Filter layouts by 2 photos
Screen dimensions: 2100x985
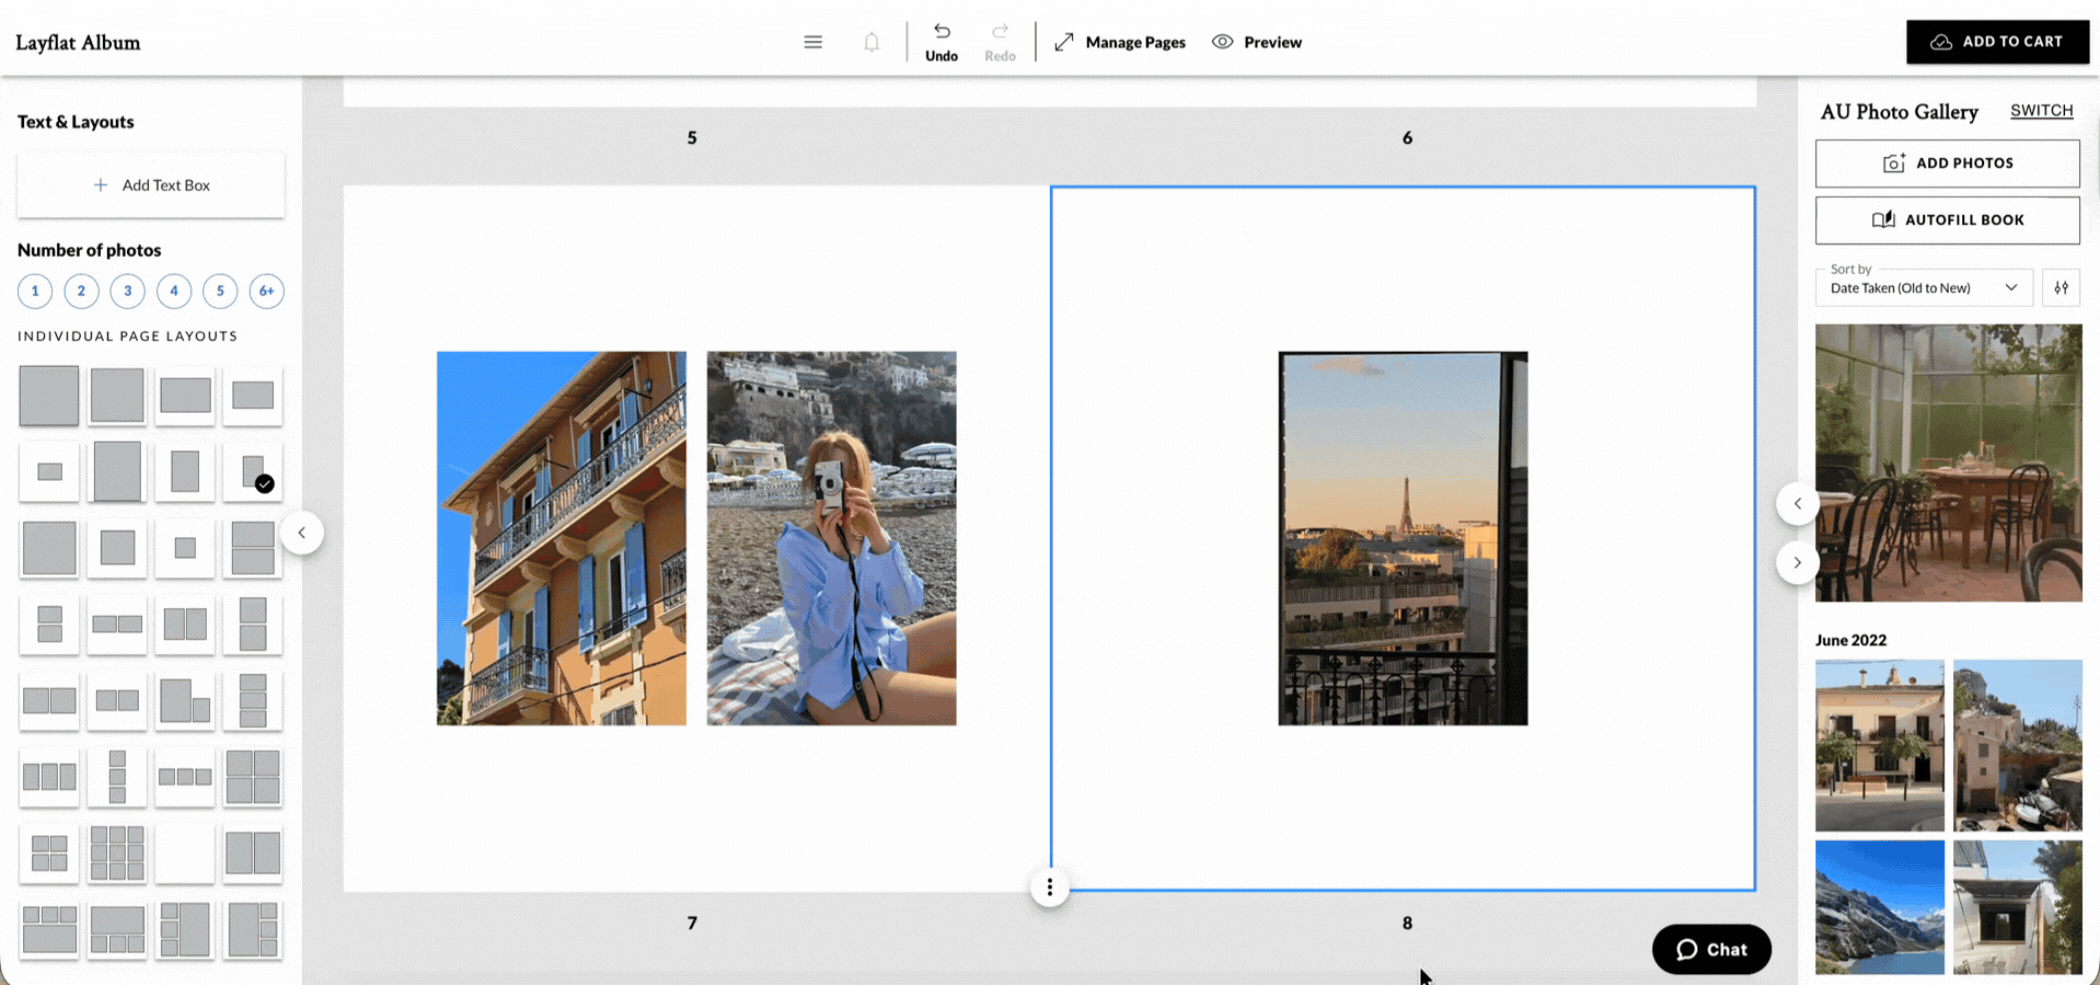coord(81,290)
